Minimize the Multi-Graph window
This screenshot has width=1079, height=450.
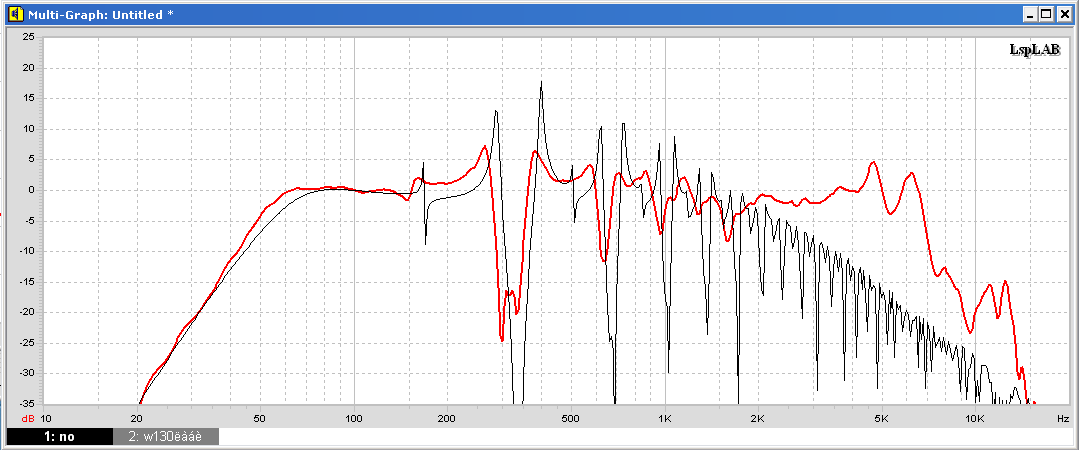(x=1030, y=14)
